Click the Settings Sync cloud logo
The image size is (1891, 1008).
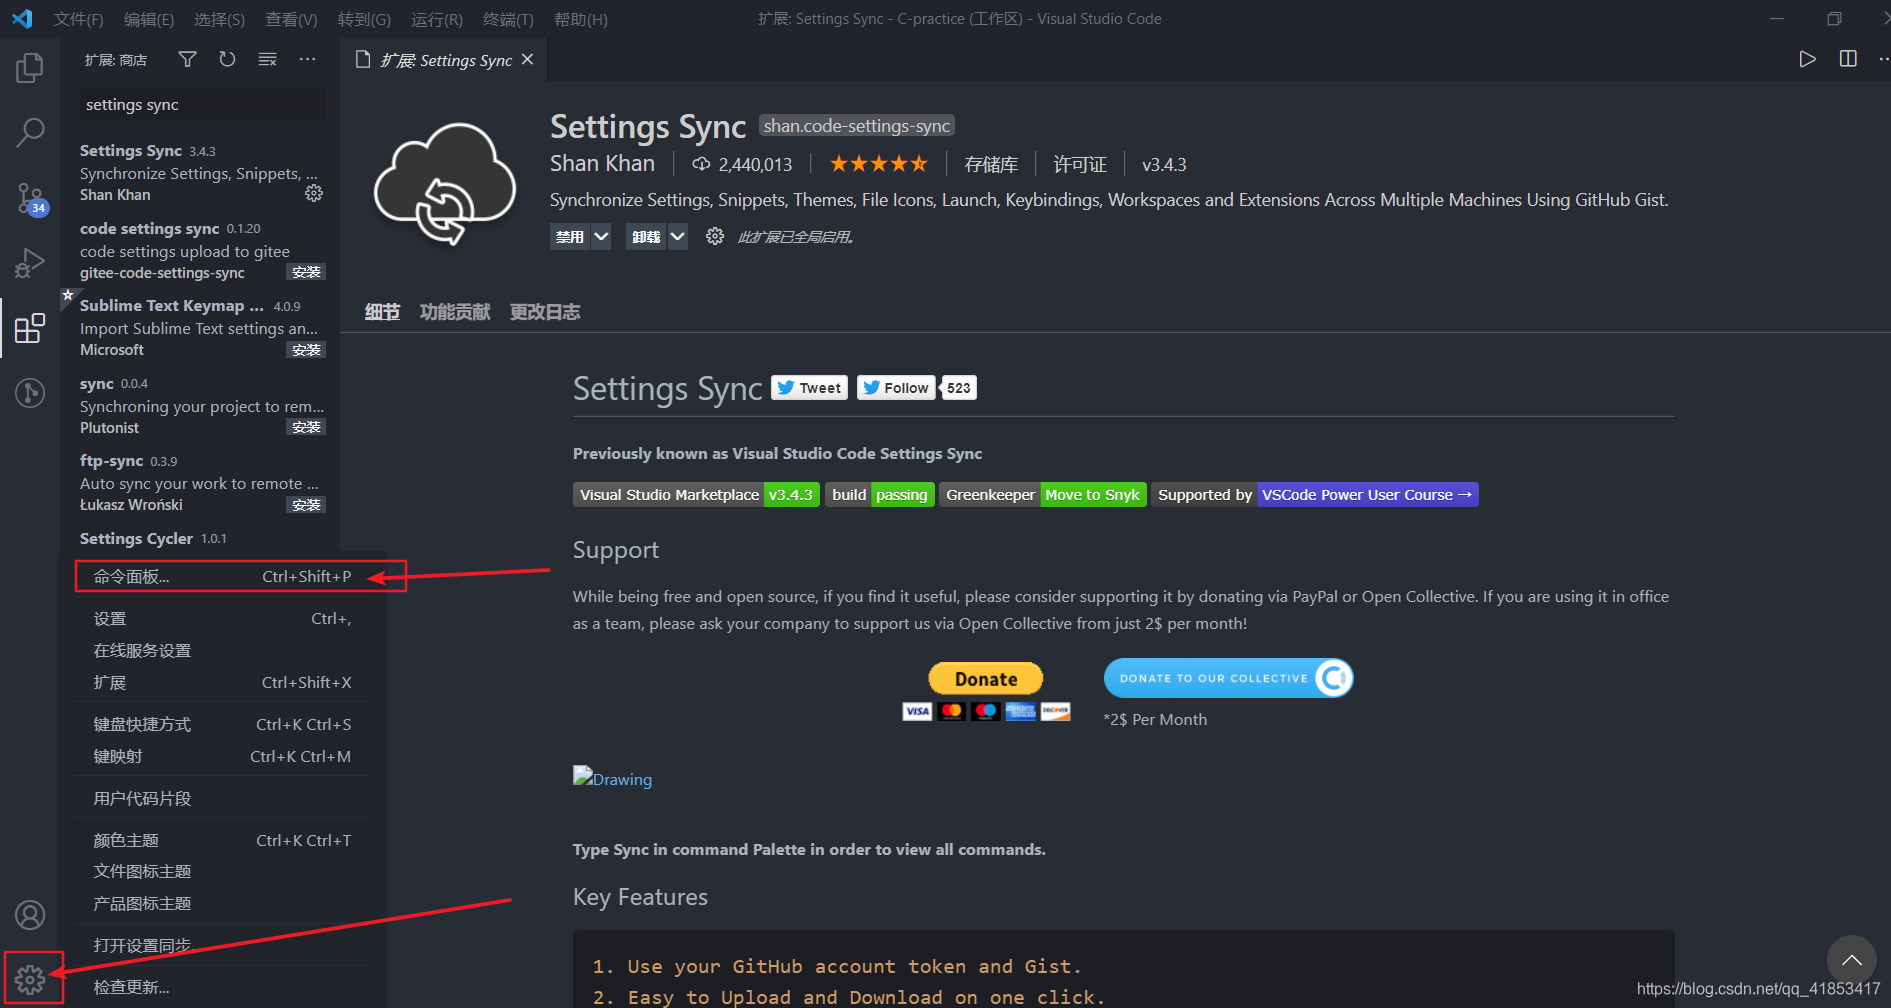coord(444,184)
